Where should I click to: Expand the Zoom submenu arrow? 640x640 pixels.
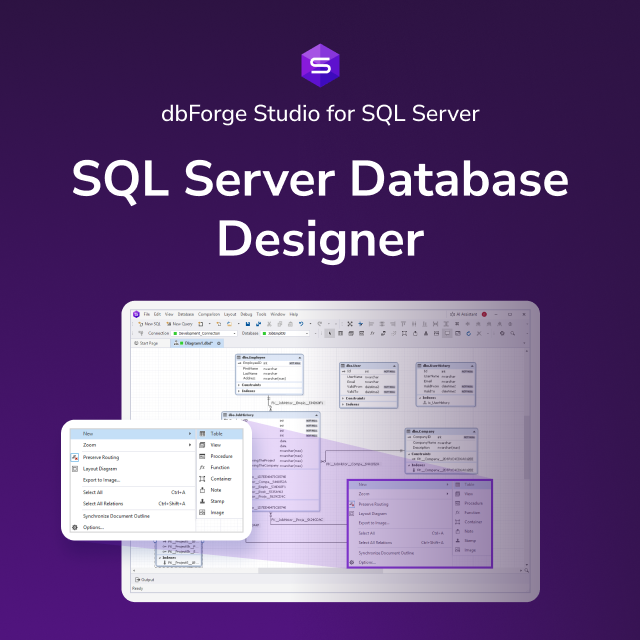[190, 445]
